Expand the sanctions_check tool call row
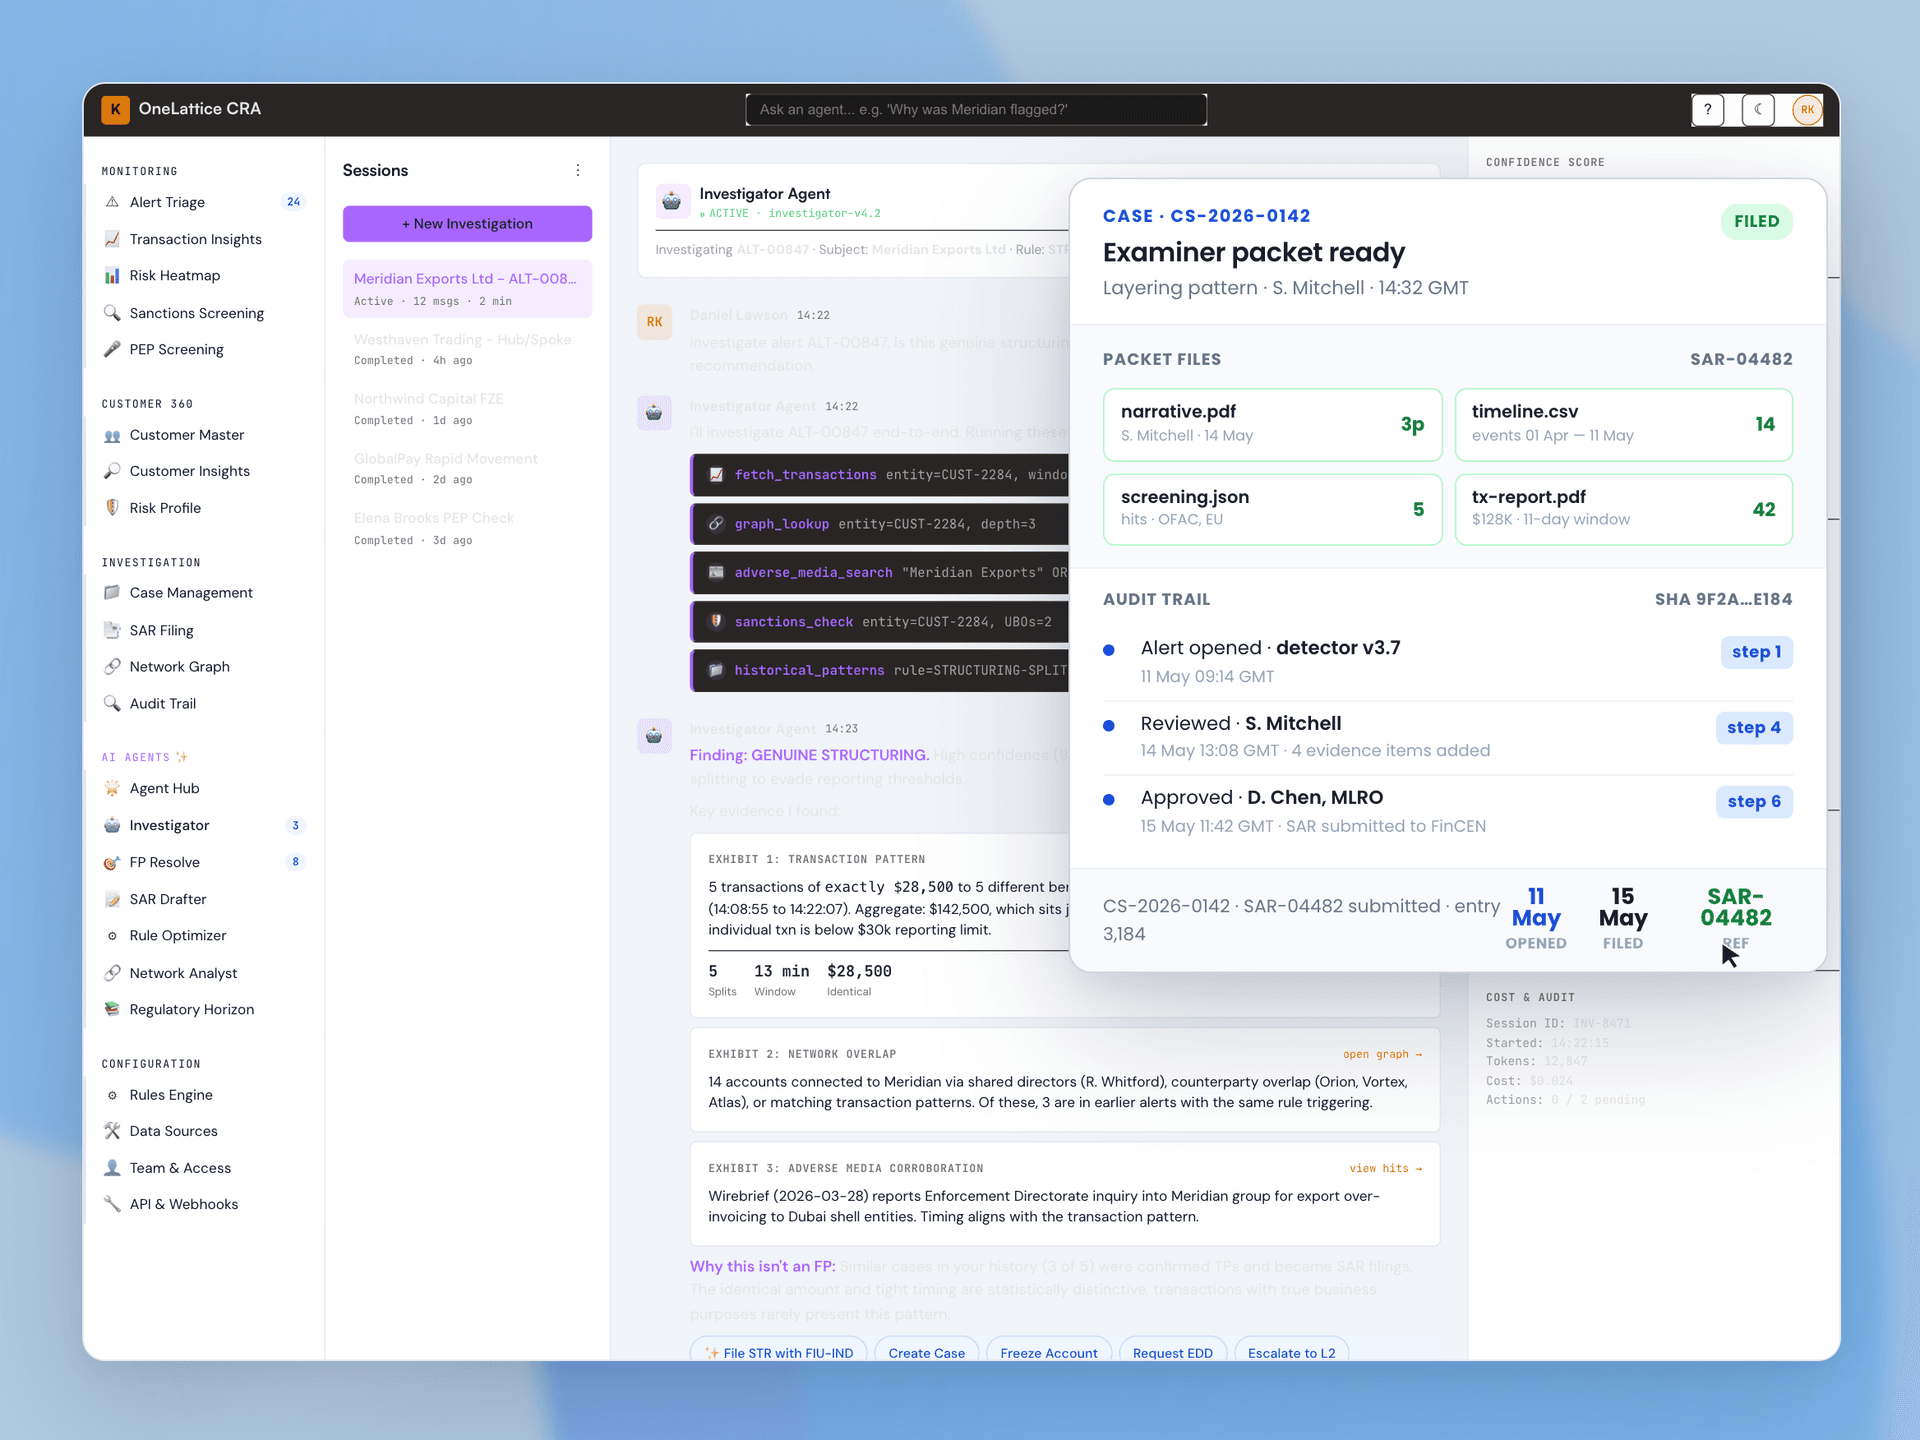This screenshot has height=1440, width=1920. point(880,622)
